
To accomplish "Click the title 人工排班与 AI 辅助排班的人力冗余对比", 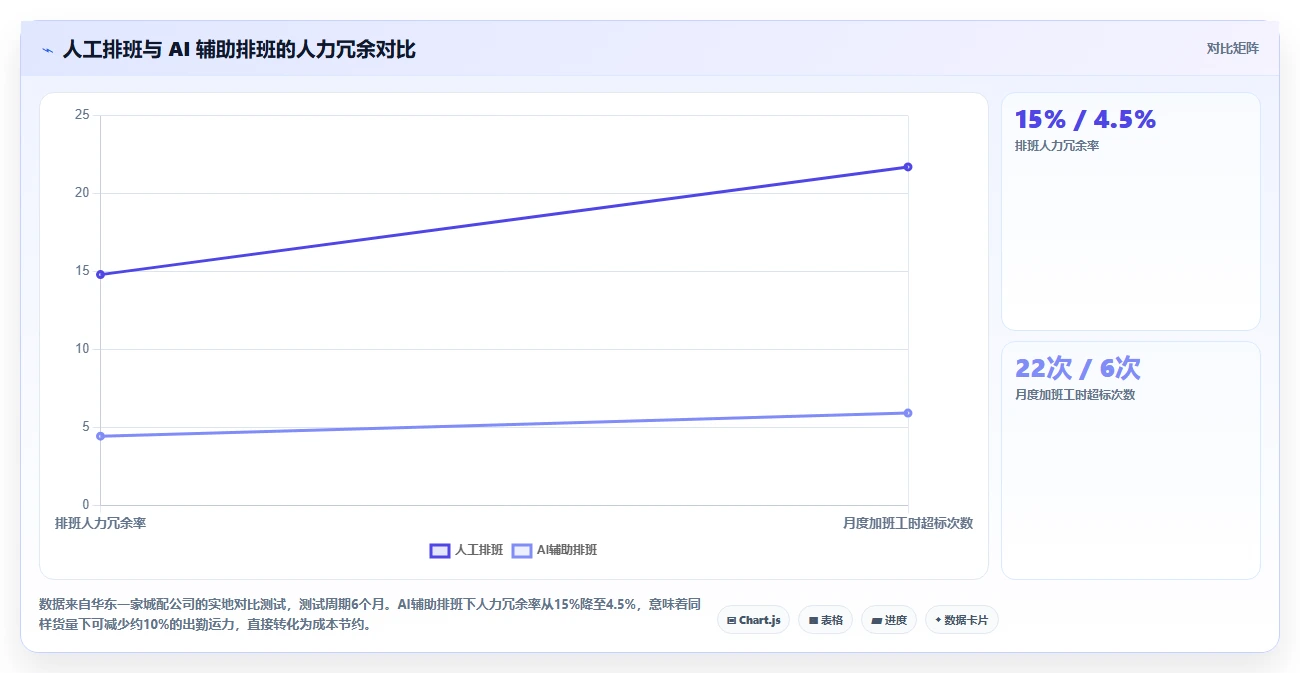I will click(239, 50).
